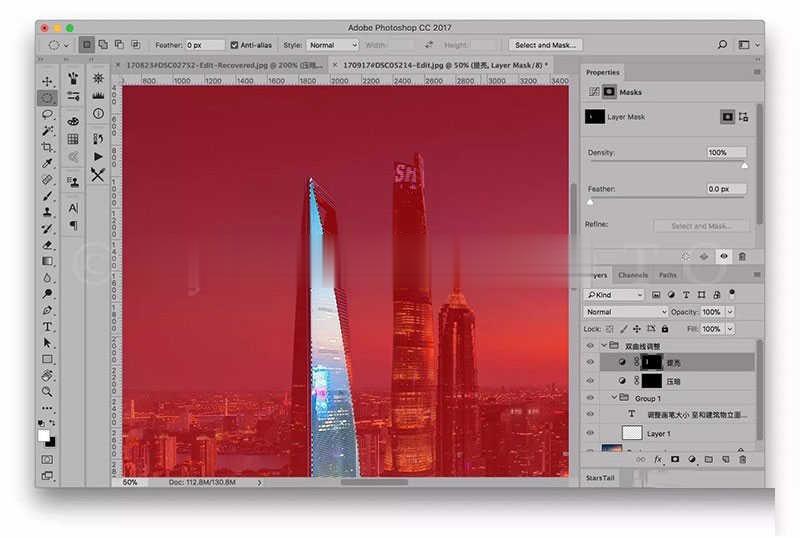This screenshot has height=538, width=800.
Task: Open the layer blend mode dropdown
Action: (x=626, y=312)
